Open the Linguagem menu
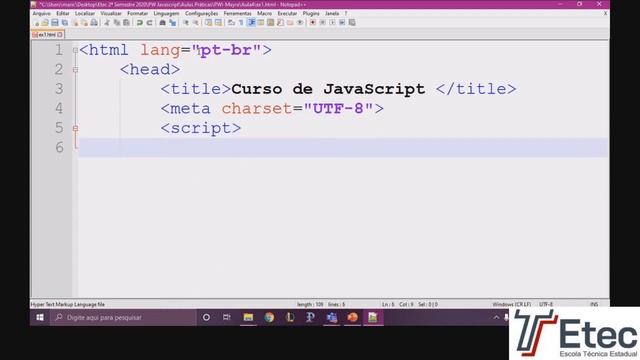The height and width of the screenshot is (360, 640). (x=167, y=13)
